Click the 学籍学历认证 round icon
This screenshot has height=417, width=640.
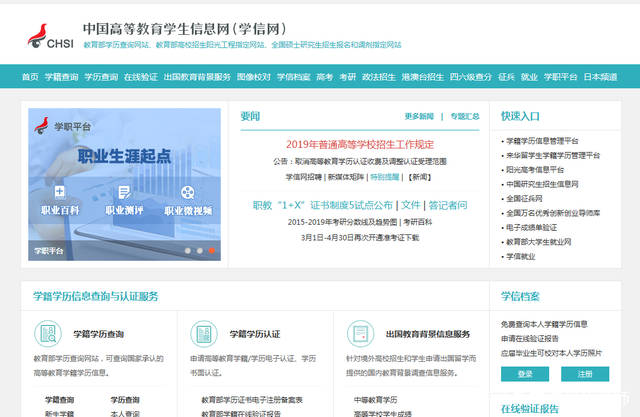[204, 333]
